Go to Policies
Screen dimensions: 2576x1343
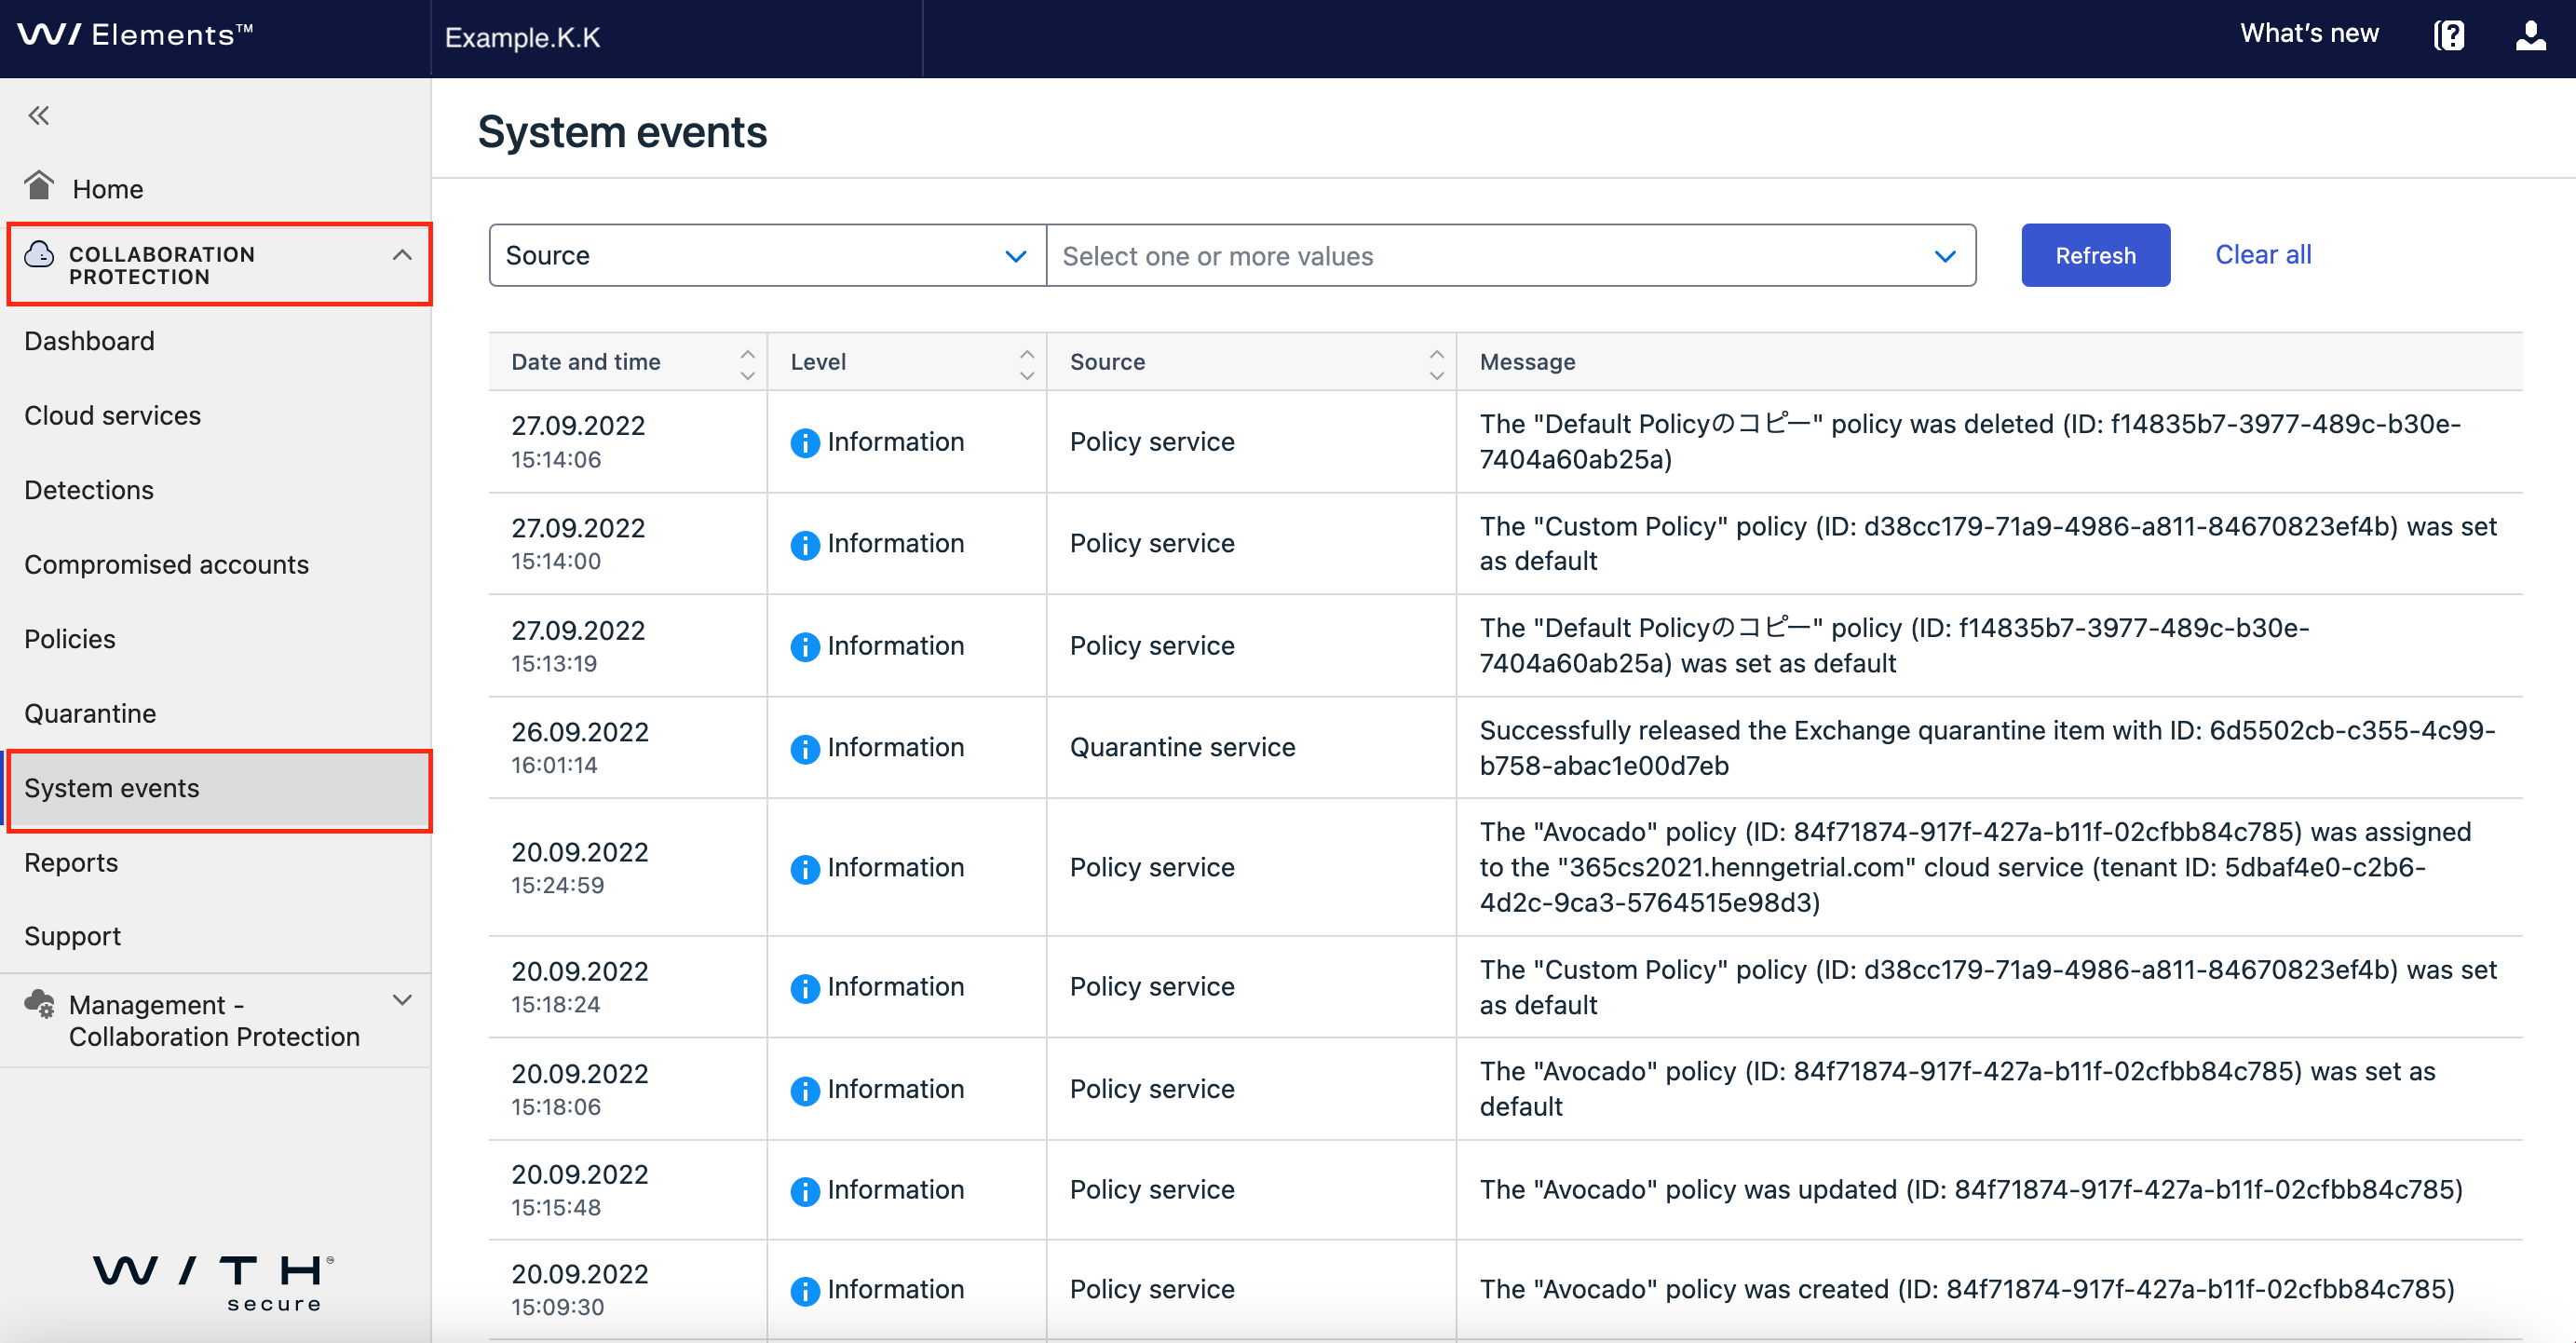pyautogui.click(x=70, y=638)
